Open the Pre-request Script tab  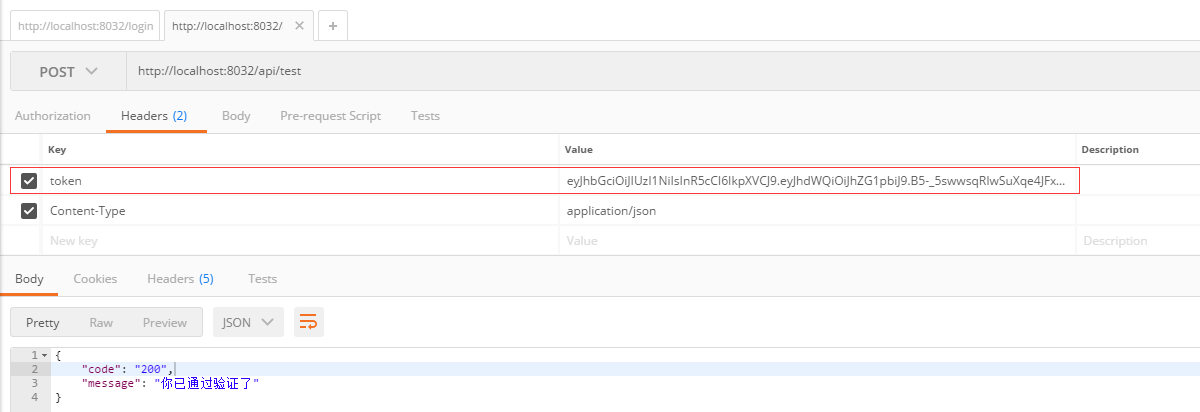coord(330,116)
